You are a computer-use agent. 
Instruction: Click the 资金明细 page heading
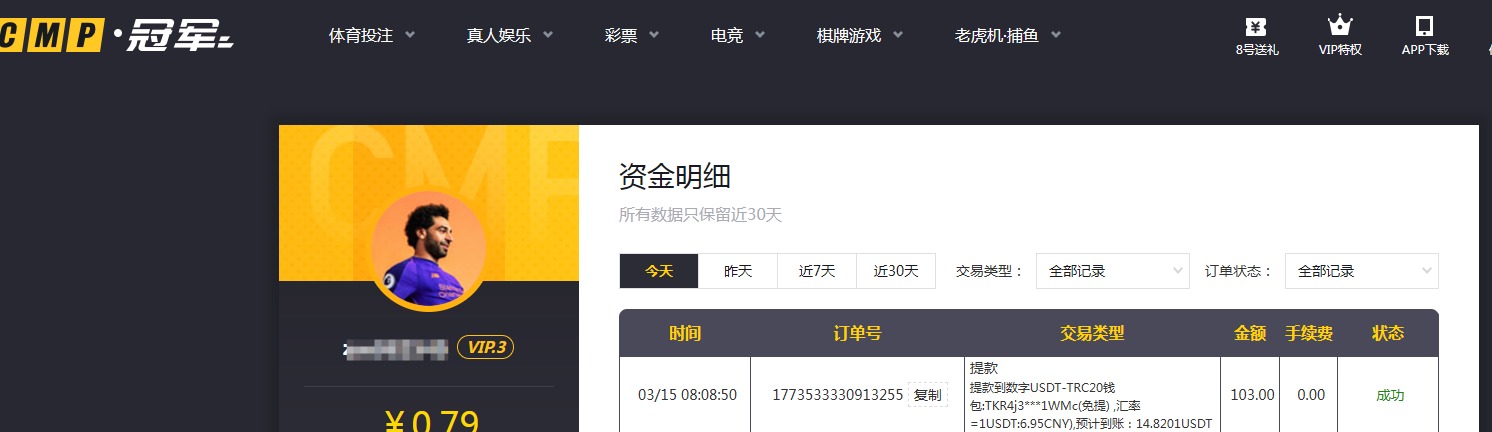point(675,177)
